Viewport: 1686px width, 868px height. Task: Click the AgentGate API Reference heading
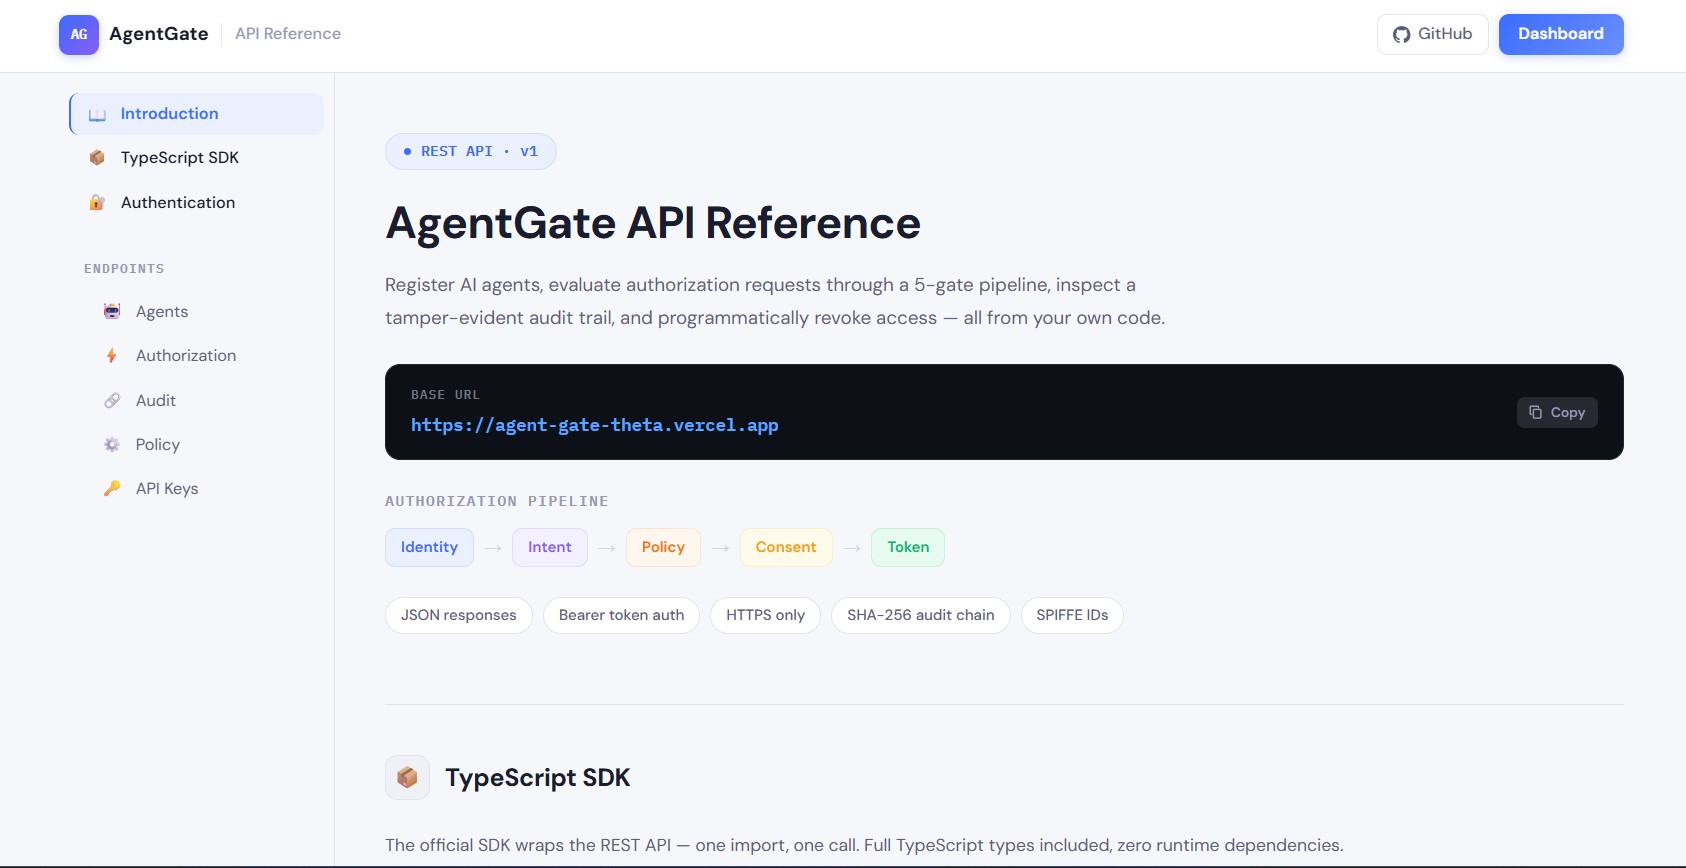tap(653, 223)
